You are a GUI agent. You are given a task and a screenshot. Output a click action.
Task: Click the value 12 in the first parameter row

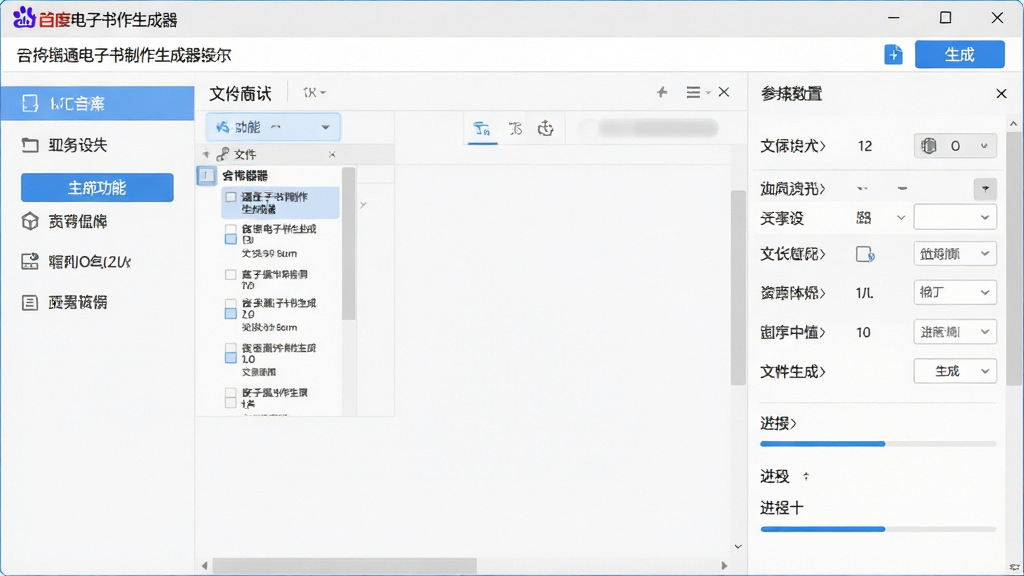(865, 146)
